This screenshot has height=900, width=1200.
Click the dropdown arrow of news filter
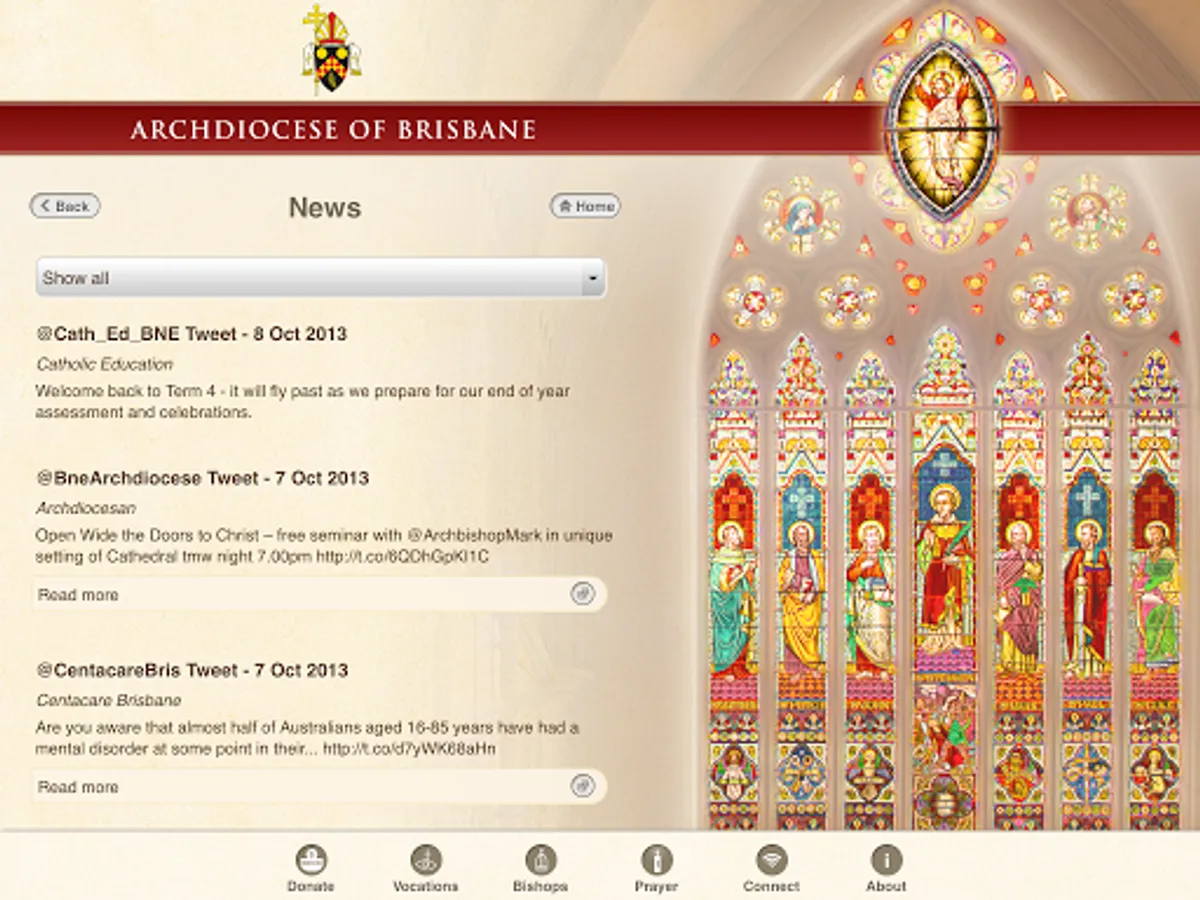coord(594,278)
